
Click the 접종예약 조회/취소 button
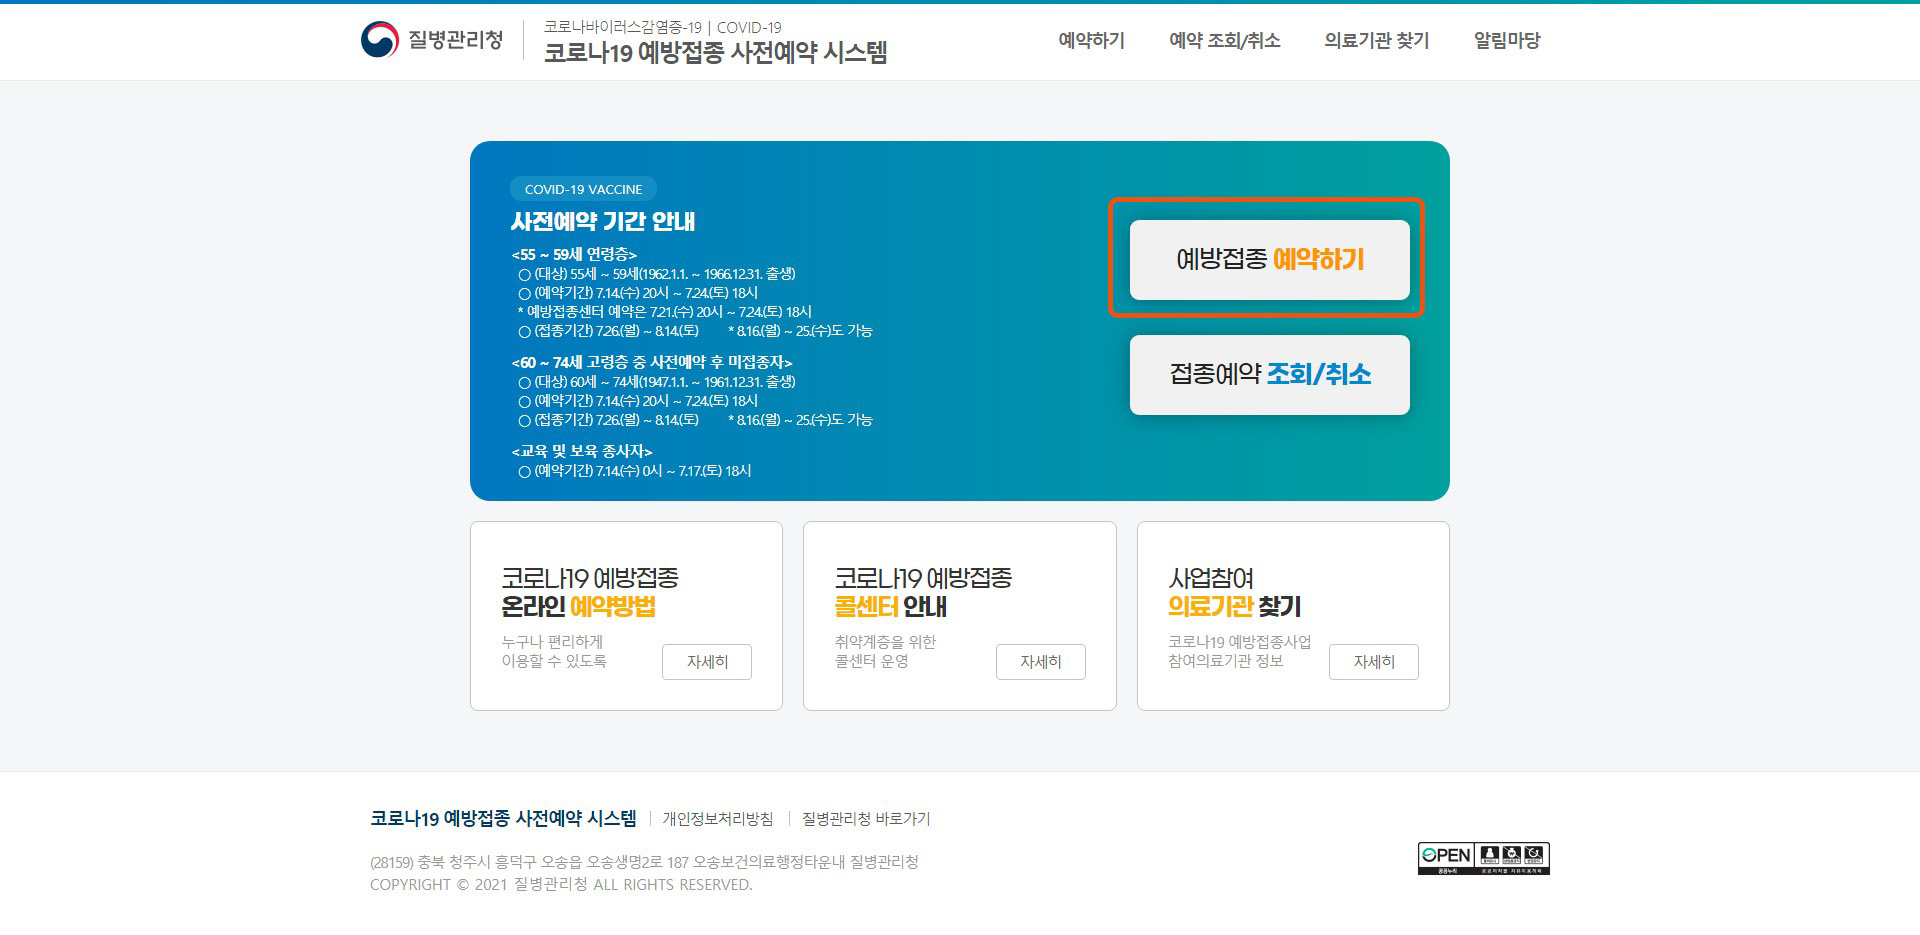1269,375
